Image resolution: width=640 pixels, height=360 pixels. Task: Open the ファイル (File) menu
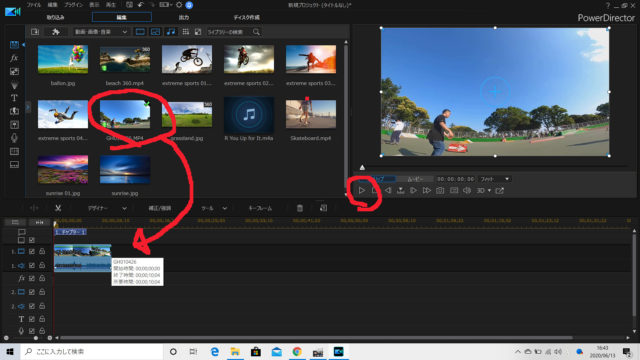click(x=34, y=5)
